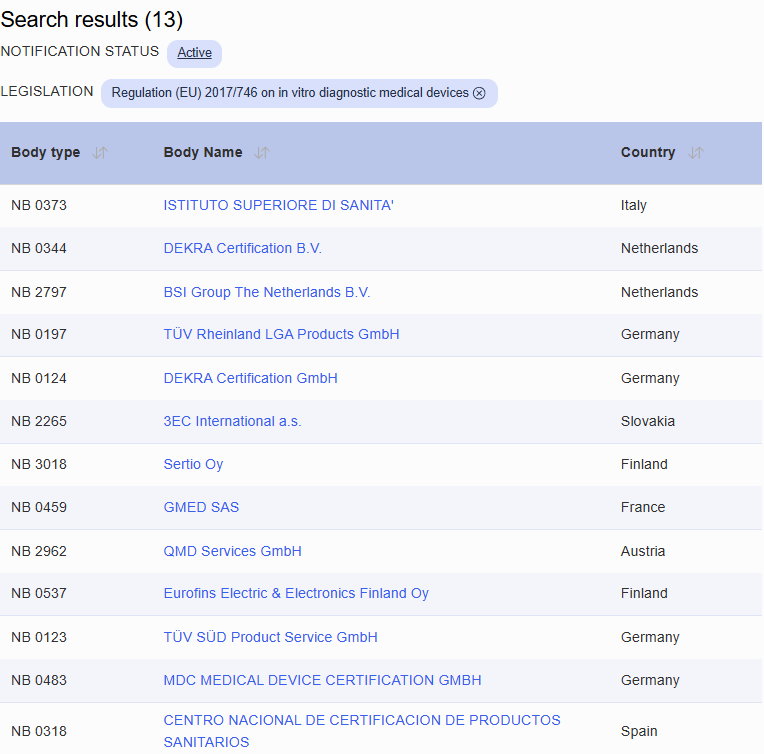
Task: Select the NB 0344 cell
Action: click(x=39, y=249)
